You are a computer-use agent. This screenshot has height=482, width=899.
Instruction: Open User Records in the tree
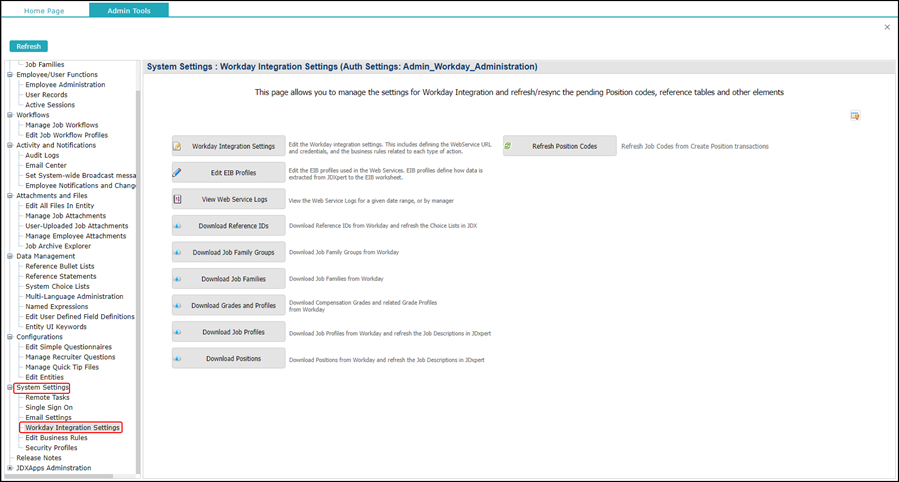click(46, 95)
